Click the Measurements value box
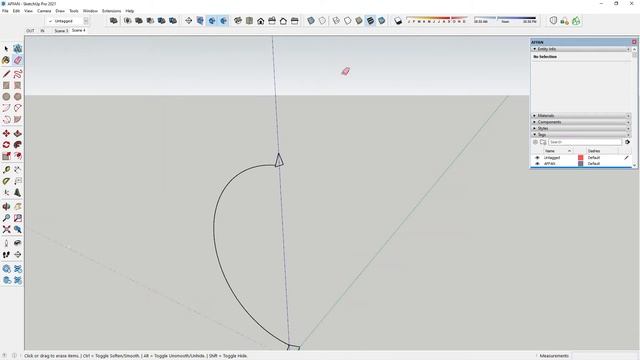Image resolution: width=640 pixels, height=360 pixels. [604, 356]
